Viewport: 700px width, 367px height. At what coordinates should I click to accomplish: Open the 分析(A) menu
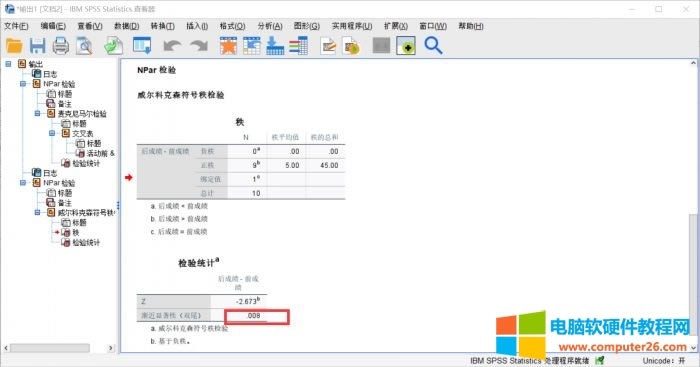pos(270,26)
